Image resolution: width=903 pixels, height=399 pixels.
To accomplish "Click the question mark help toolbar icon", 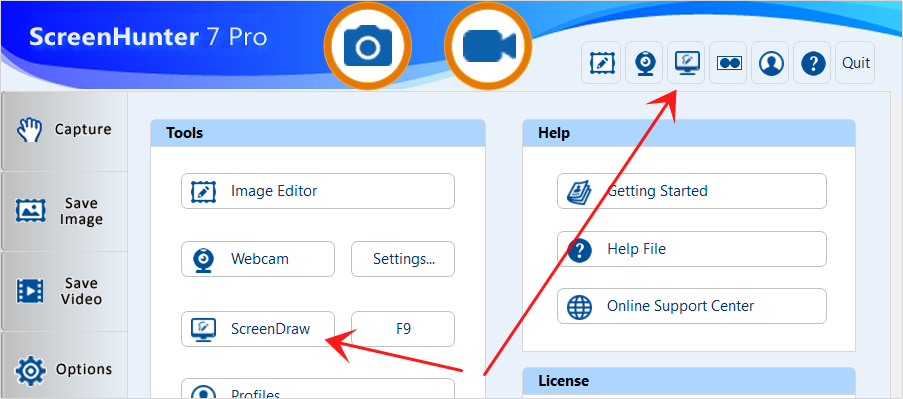I will [812, 63].
